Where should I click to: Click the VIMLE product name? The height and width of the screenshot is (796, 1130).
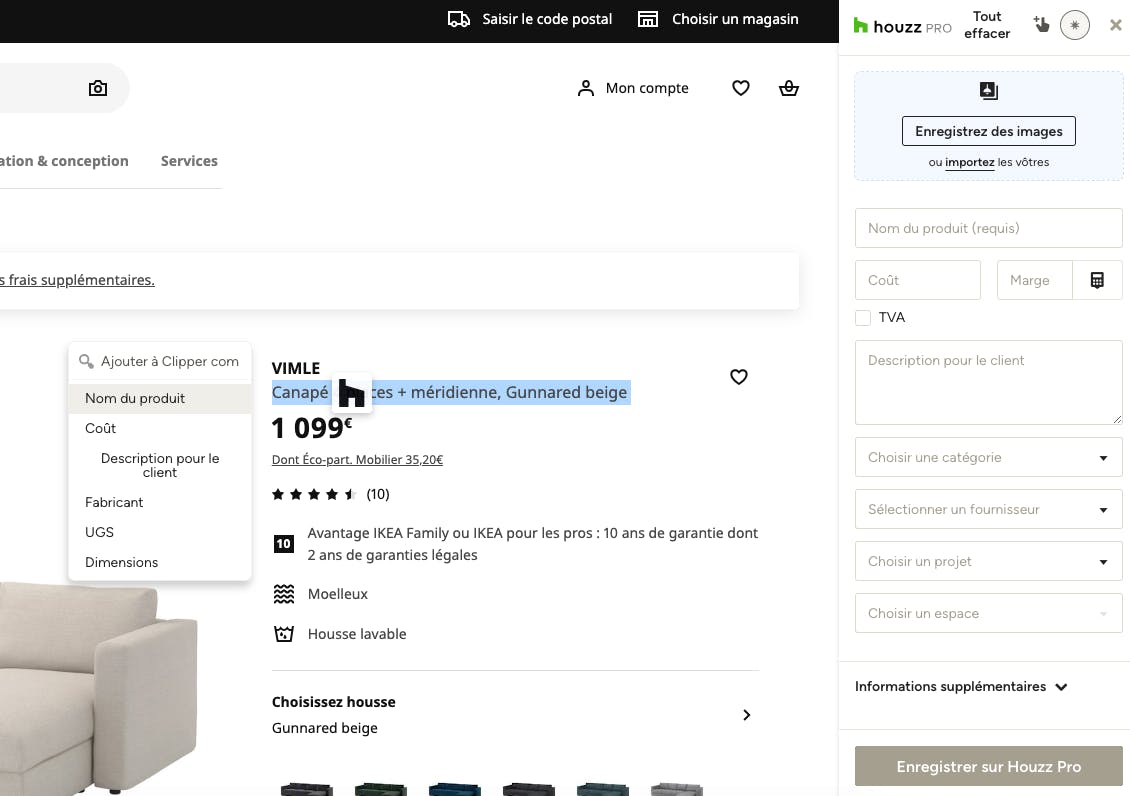tap(295, 368)
